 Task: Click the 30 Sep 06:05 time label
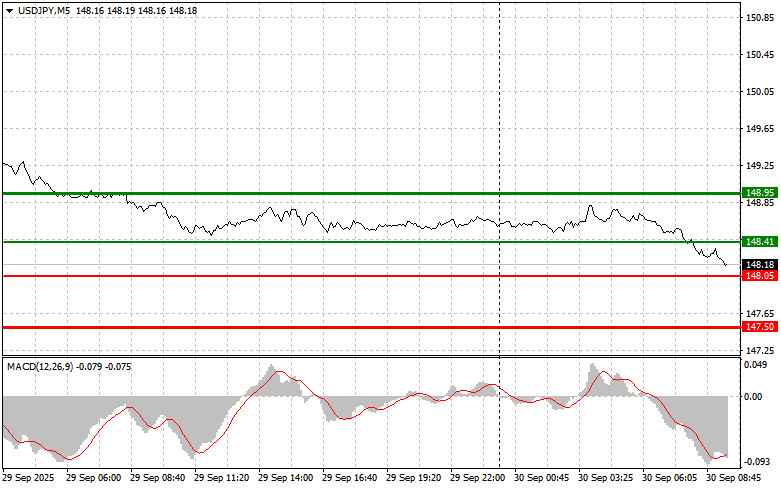coord(670,478)
